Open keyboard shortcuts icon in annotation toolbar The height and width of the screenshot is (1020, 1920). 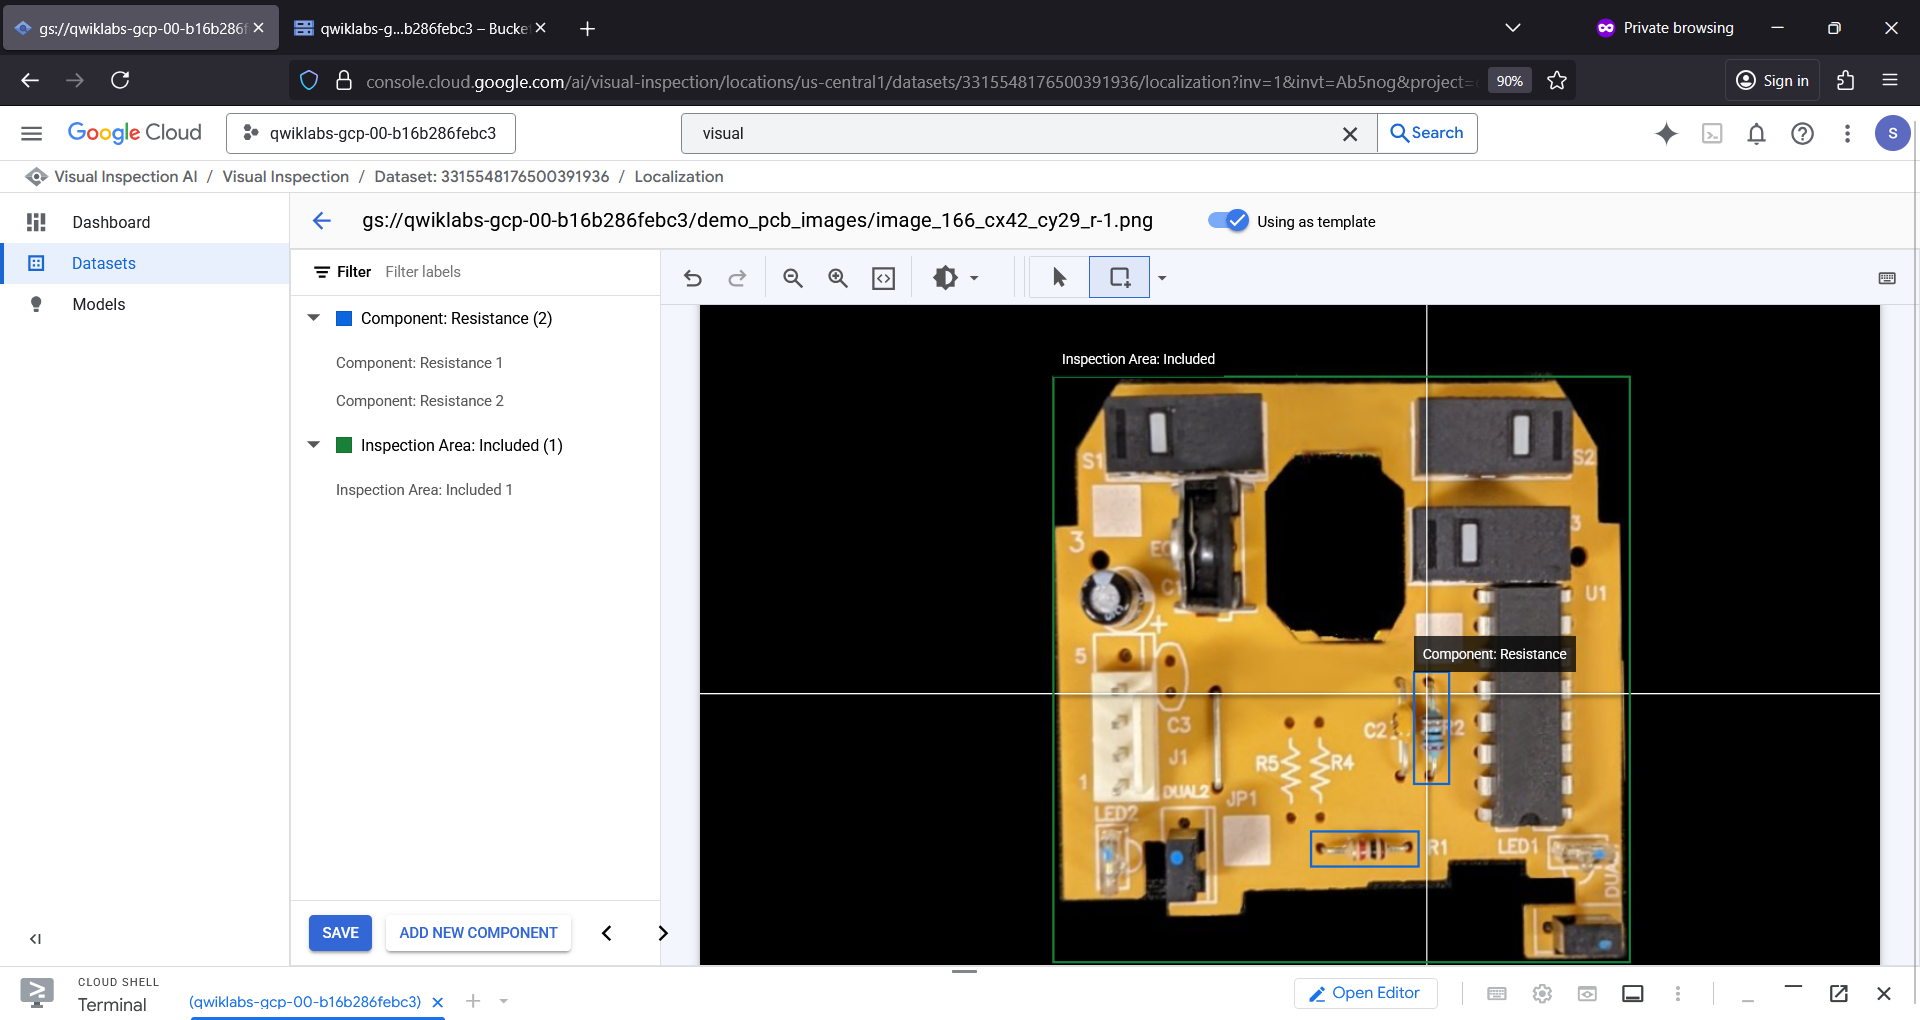pos(1887,278)
